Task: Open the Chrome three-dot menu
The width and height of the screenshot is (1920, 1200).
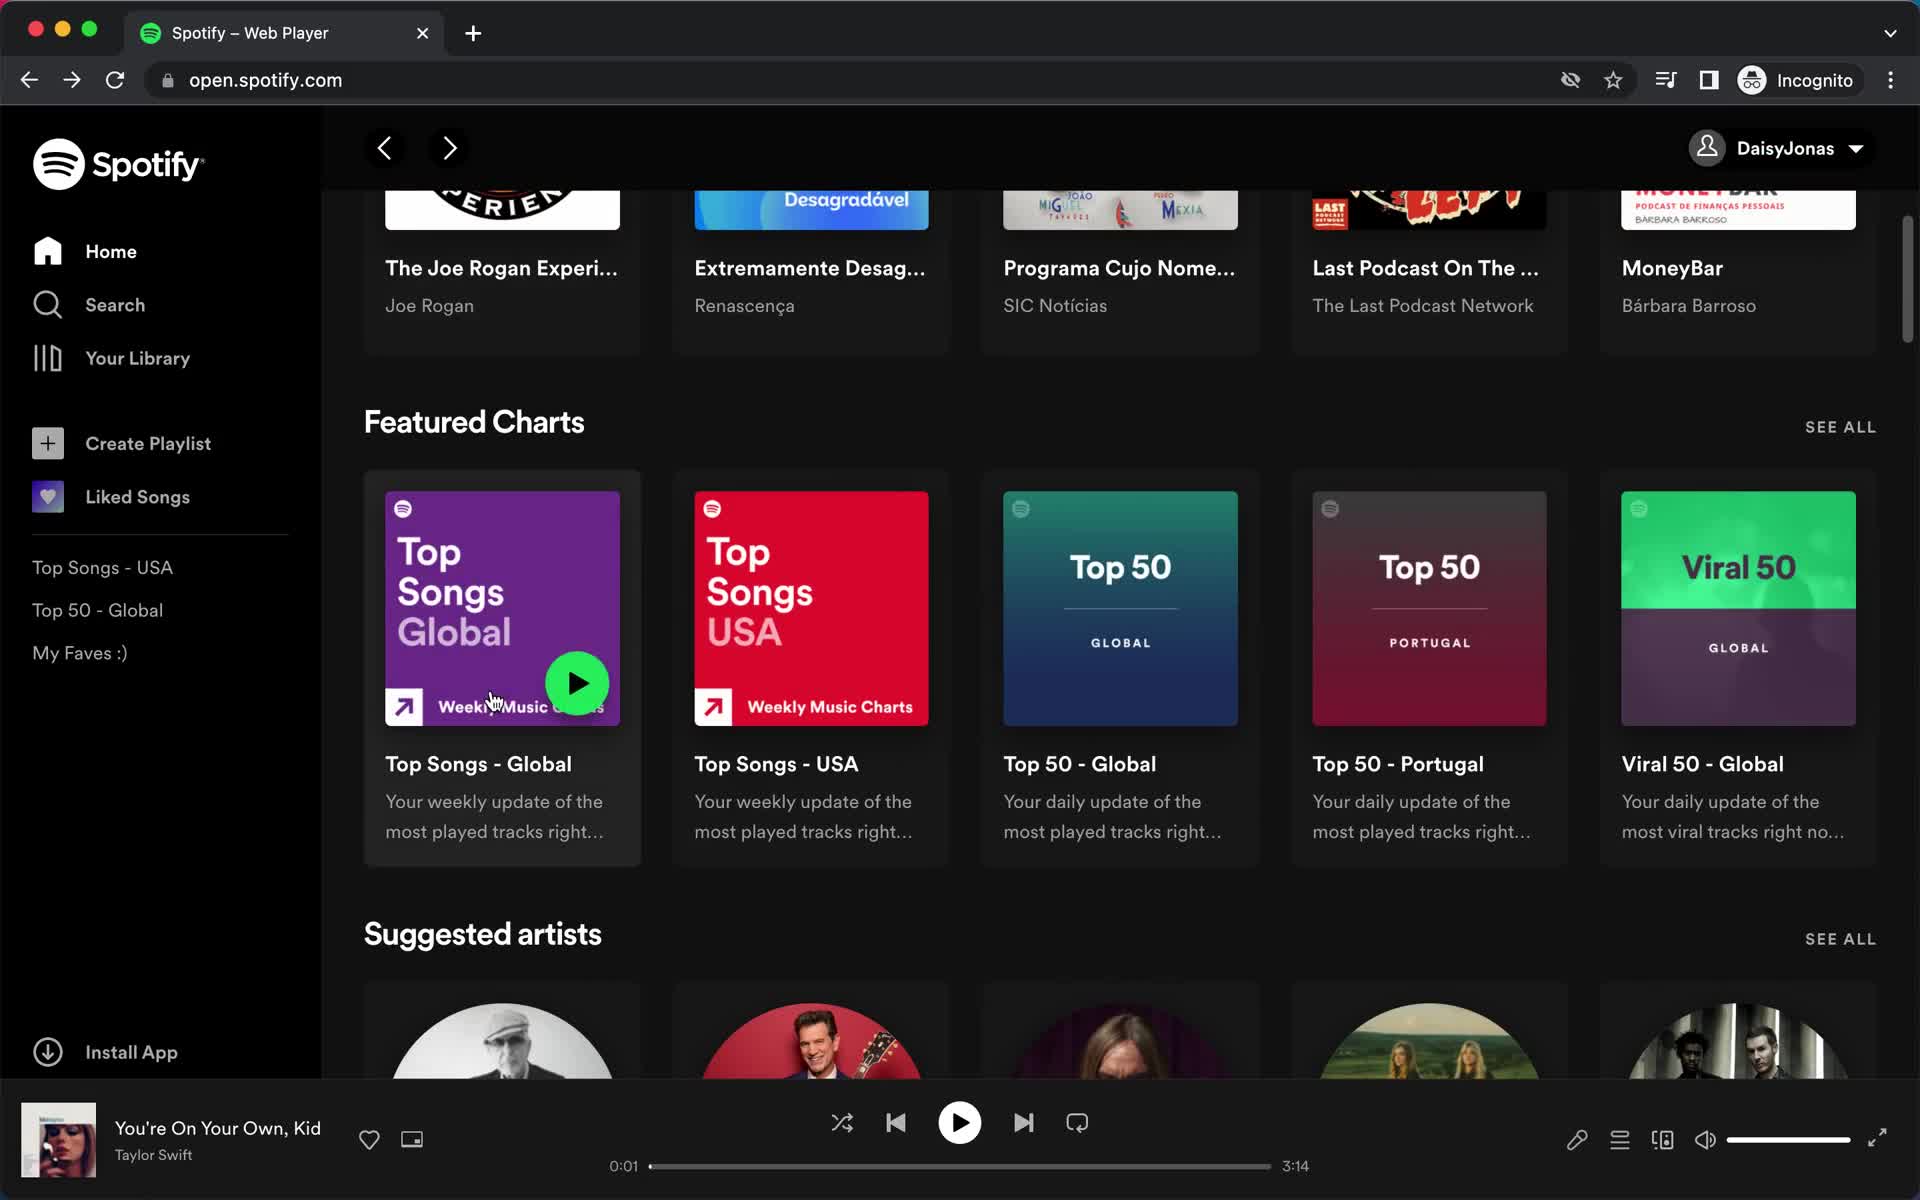Action: click(x=1890, y=80)
